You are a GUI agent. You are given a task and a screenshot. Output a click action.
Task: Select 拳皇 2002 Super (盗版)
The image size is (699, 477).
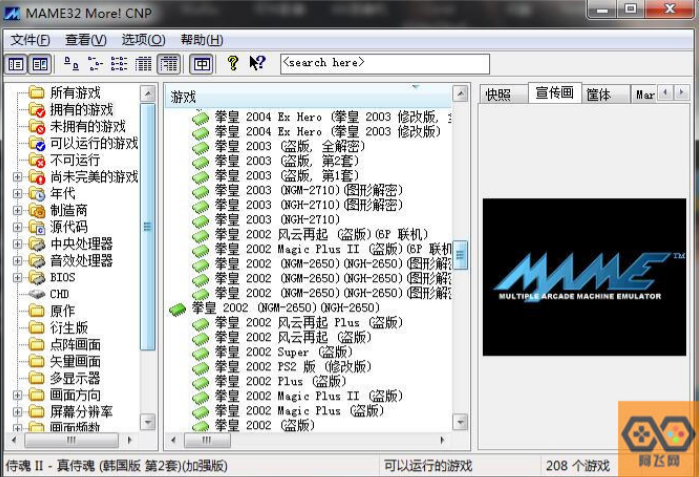[x=284, y=352]
